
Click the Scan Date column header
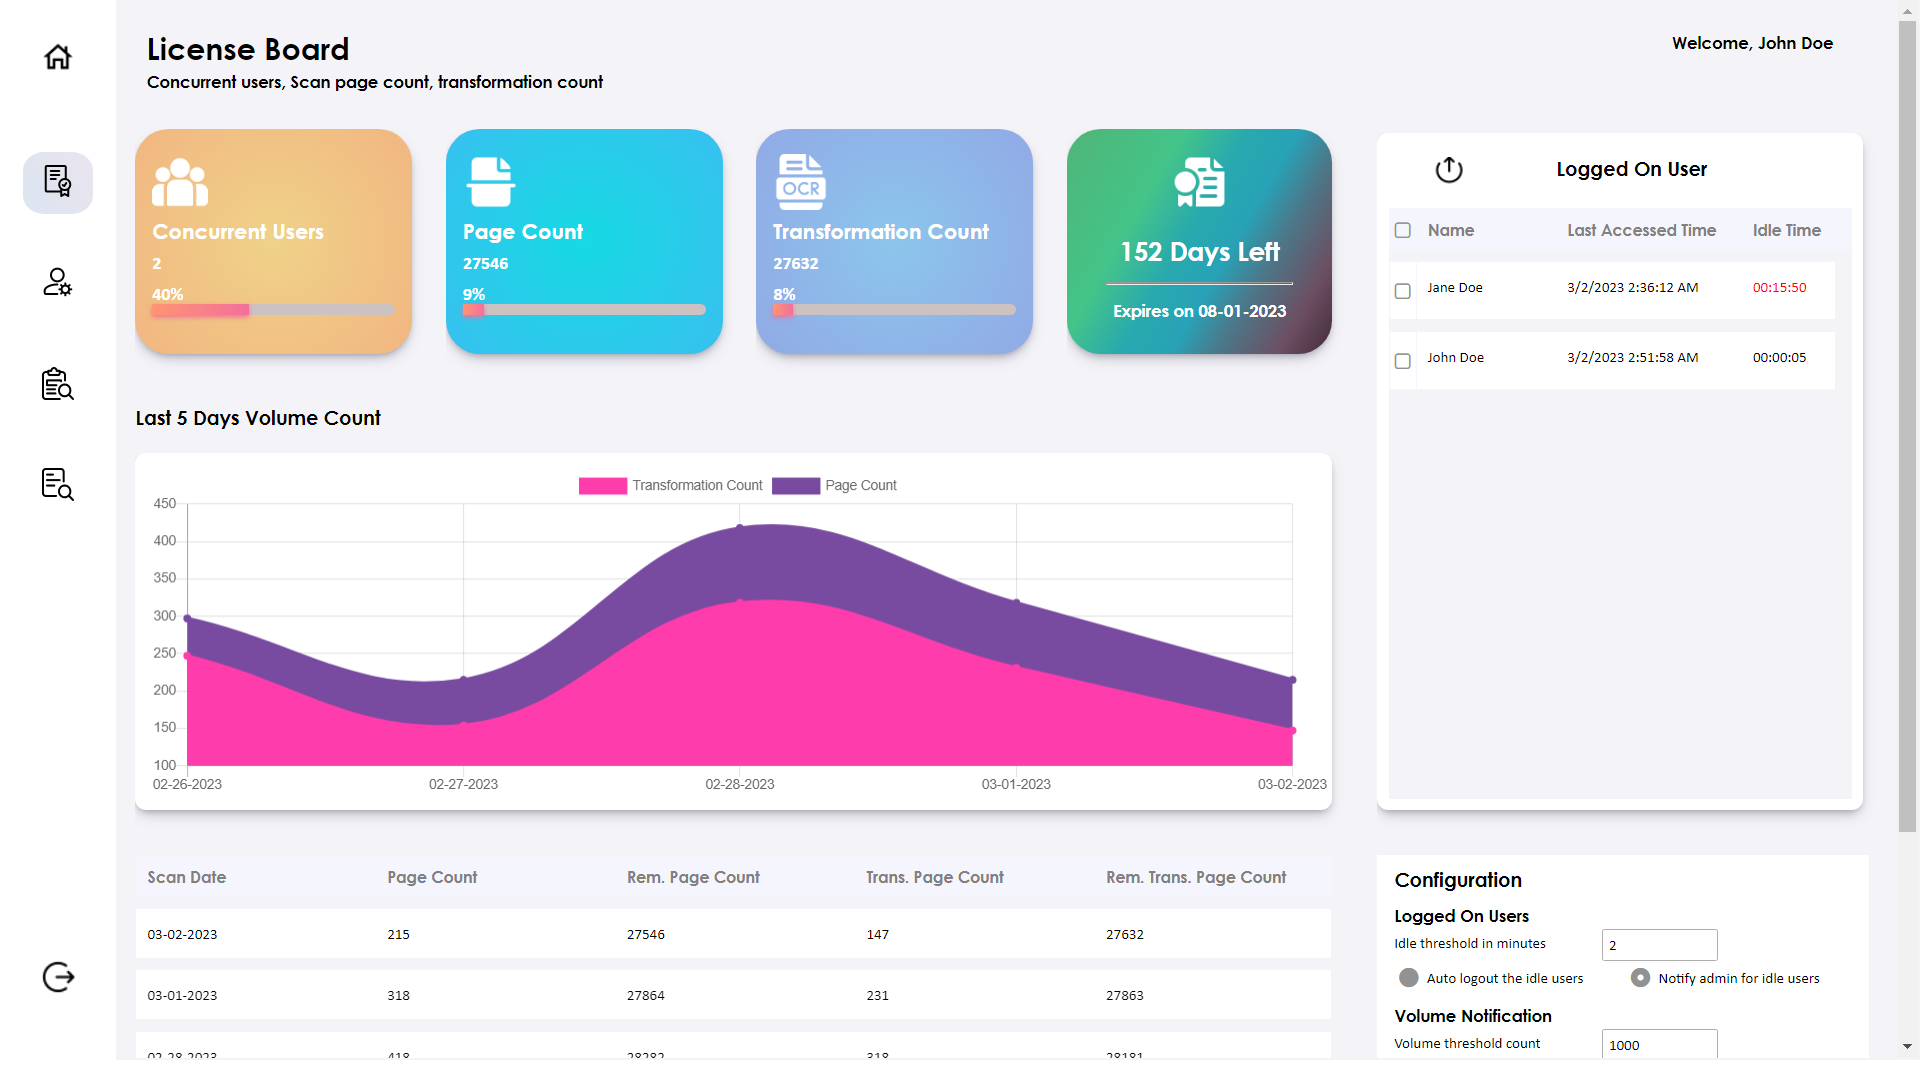tap(187, 878)
